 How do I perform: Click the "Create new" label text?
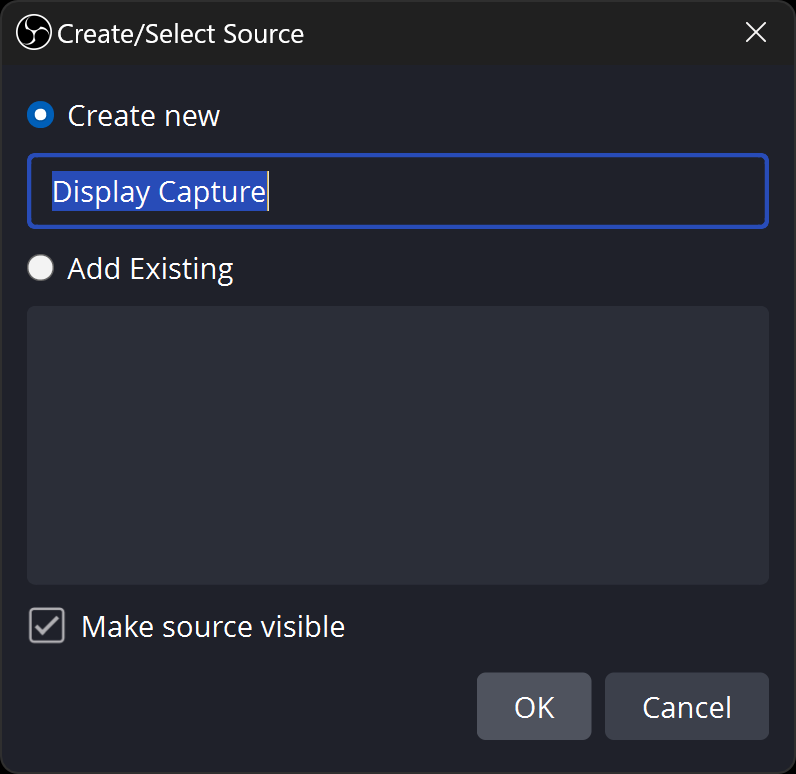tap(143, 116)
